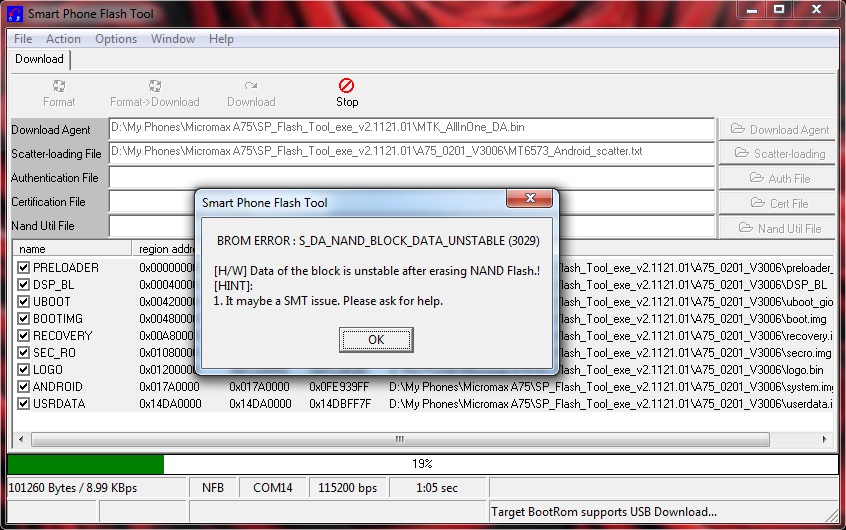This screenshot has width=846, height=530.
Task: Click the Auth File folder button
Action: point(779,178)
